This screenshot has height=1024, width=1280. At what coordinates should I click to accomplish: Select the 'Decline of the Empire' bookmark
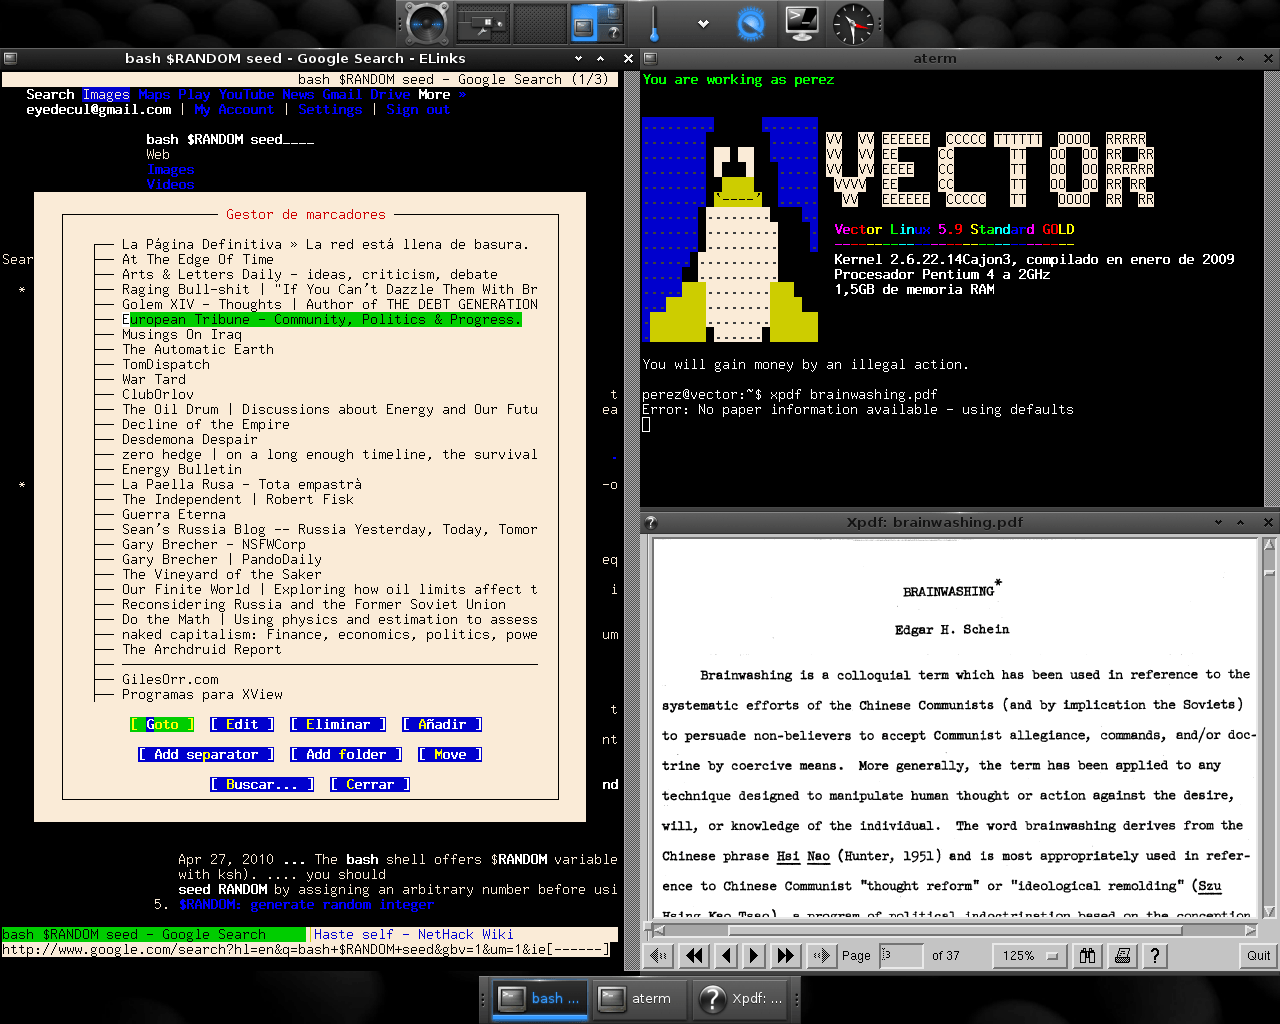coord(206,425)
